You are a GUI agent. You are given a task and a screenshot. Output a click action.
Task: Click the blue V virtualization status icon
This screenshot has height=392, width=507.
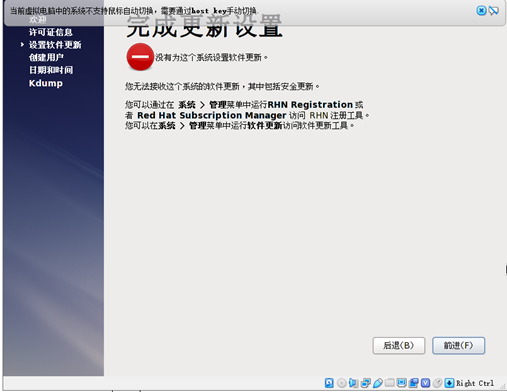(x=426, y=383)
